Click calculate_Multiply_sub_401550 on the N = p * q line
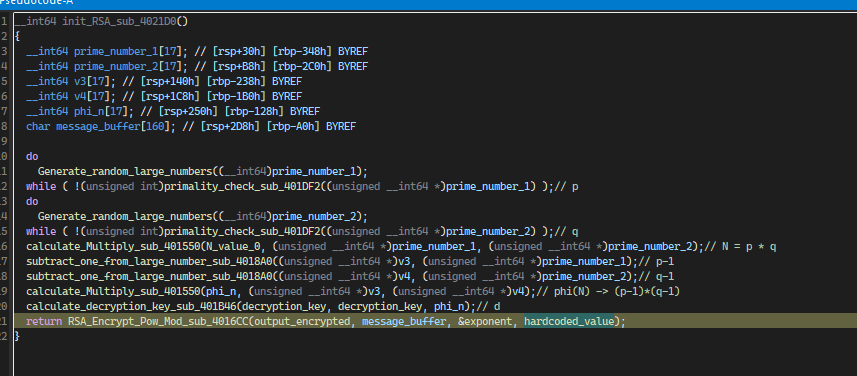 [x=113, y=246]
